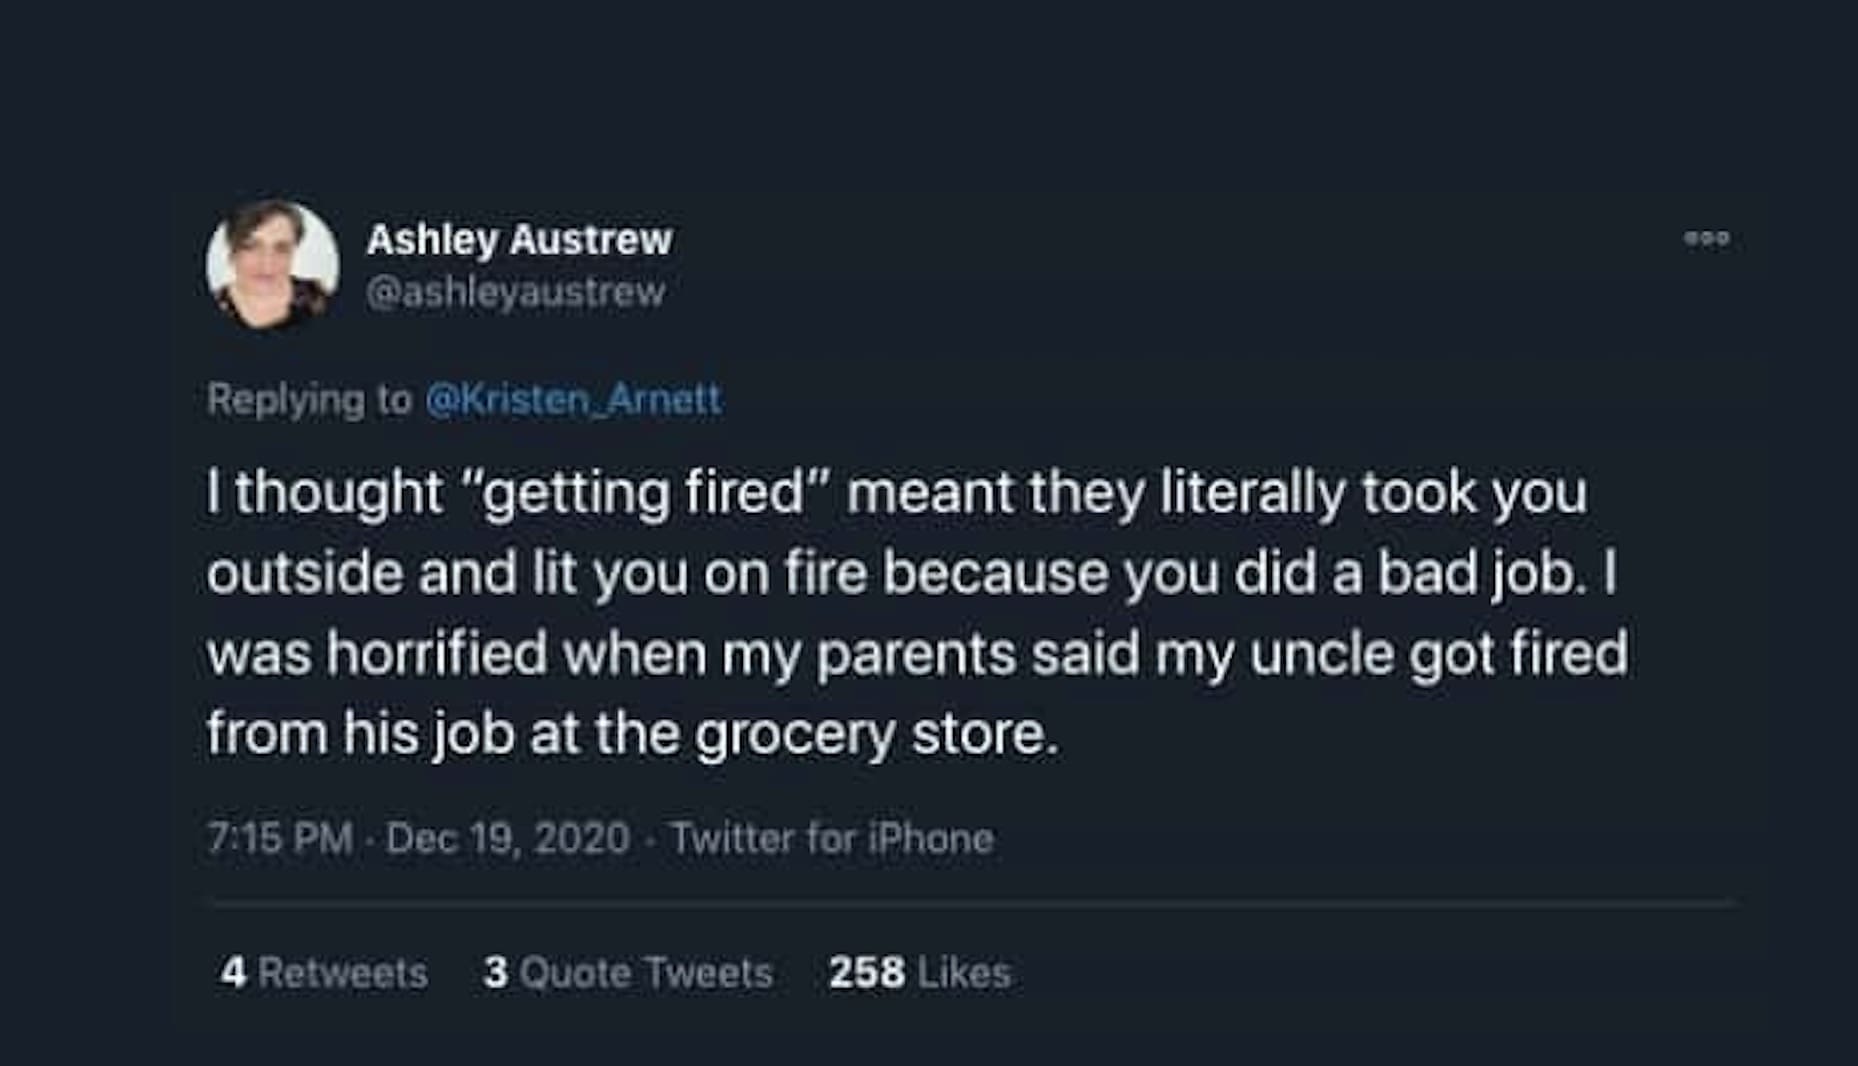Click the "Replying to" label
Screen dimensions: 1858x1066
(309, 399)
